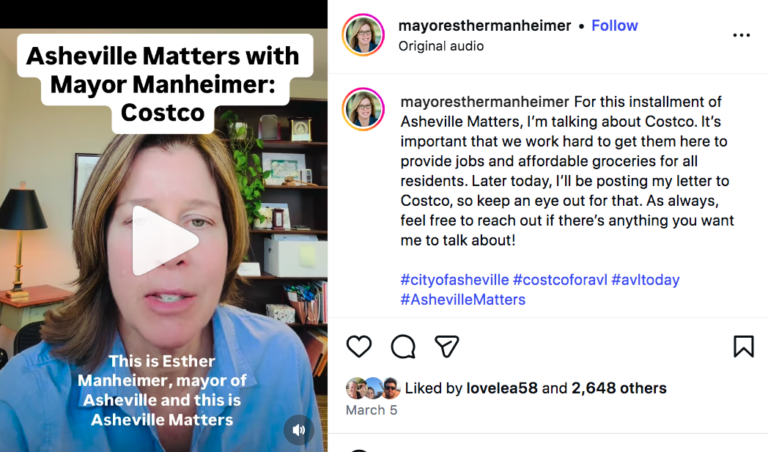The width and height of the screenshot is (768, 452).
Task: Like the post with heart icon
Action: 359,347
